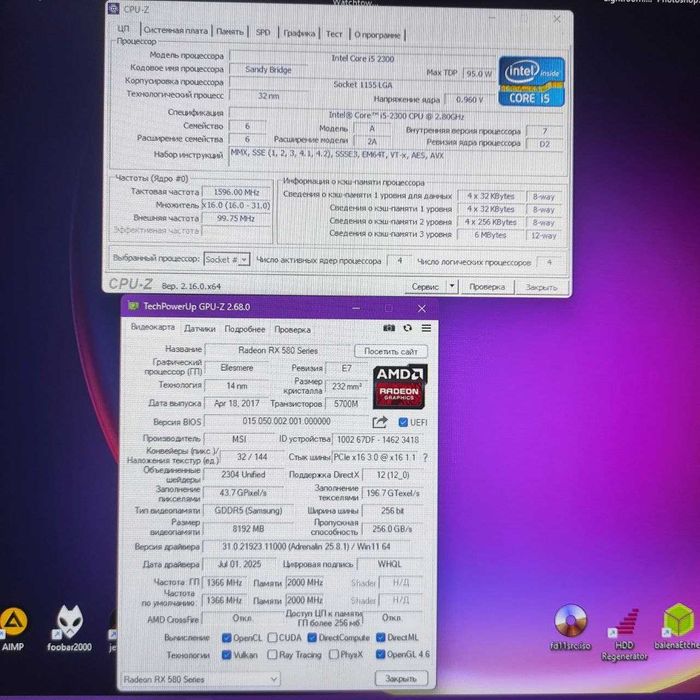Screen dimensions: 700x700
Task: Click the Посетить сайт button
Action: 391,351
